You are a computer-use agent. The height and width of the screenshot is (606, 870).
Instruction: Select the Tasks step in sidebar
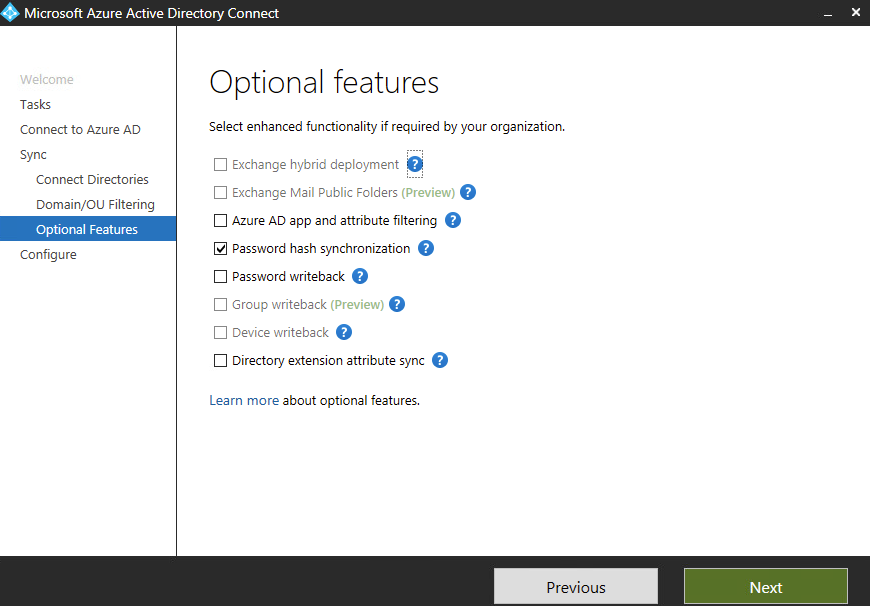[x=35, y=104]
